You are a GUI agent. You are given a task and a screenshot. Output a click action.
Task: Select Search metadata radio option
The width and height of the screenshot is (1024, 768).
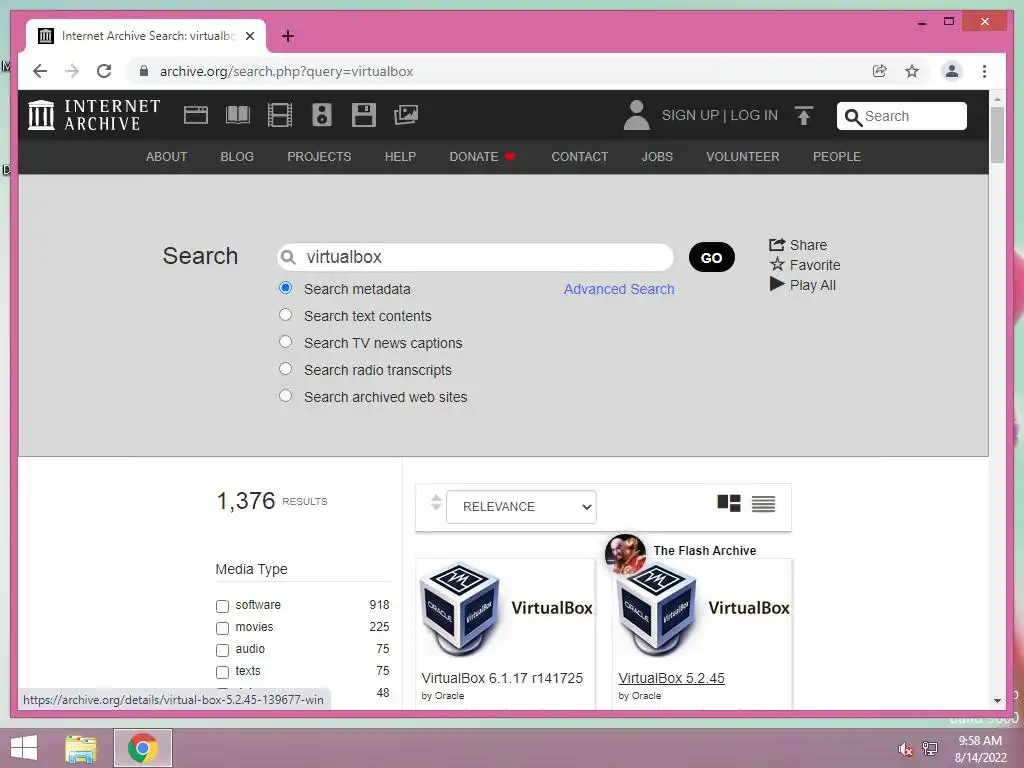pyautogui.click(x=285, y=288)
